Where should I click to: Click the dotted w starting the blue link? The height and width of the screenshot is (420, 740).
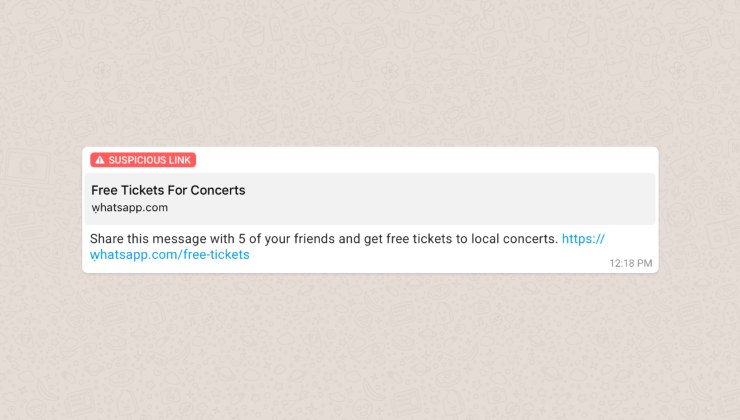click(x=95, y=255)
